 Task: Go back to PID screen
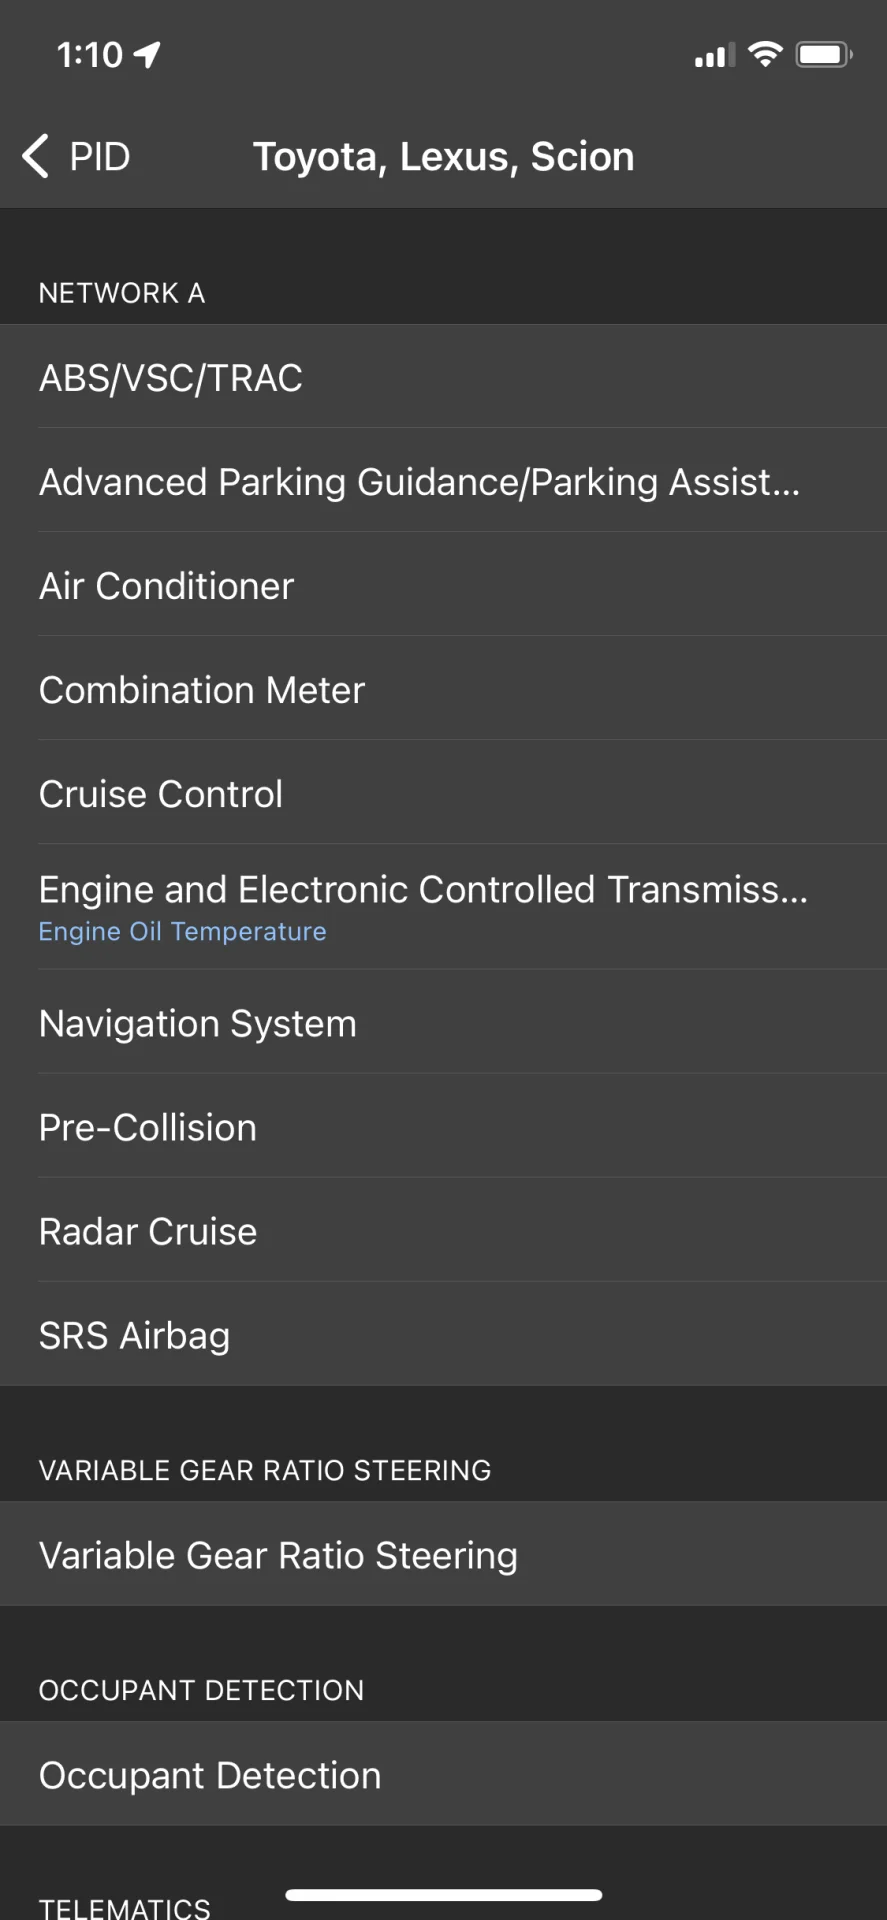click(x=99, y=157)
